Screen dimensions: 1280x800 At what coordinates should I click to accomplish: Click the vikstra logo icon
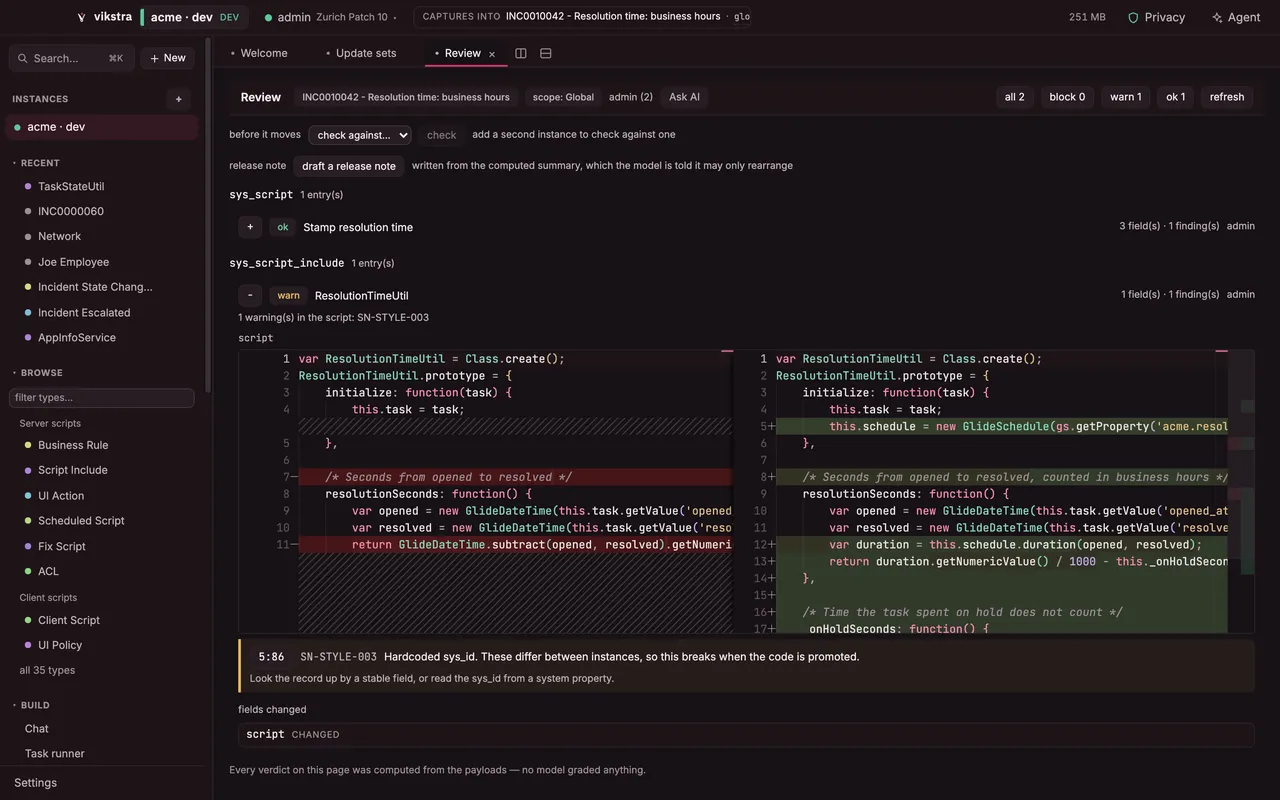(x=82, y=17)
